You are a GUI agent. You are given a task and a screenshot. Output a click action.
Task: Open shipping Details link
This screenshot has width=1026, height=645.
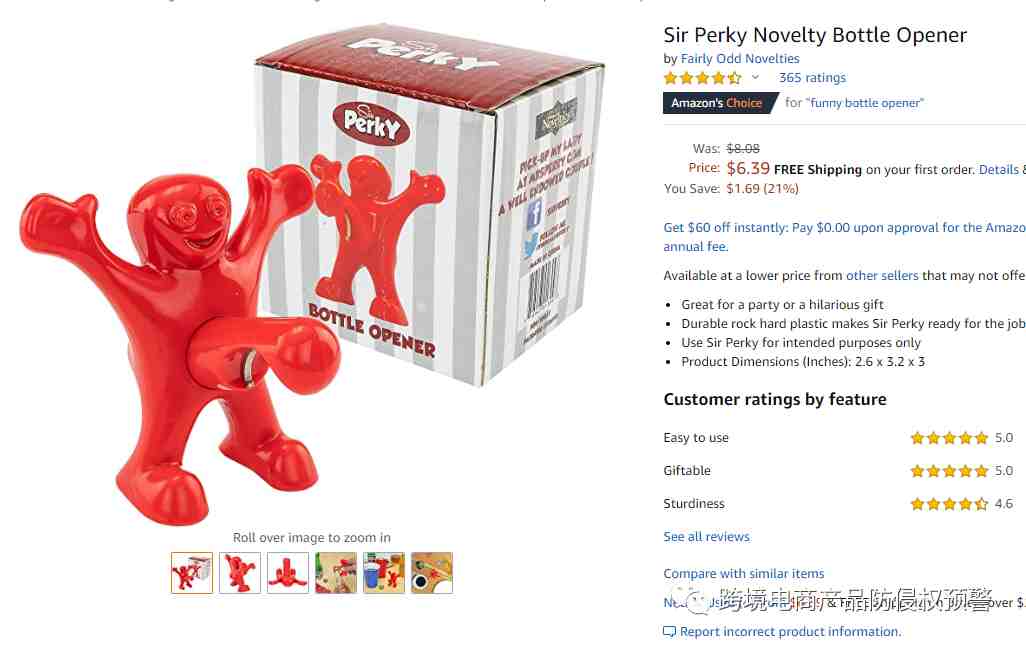[999, 169]
